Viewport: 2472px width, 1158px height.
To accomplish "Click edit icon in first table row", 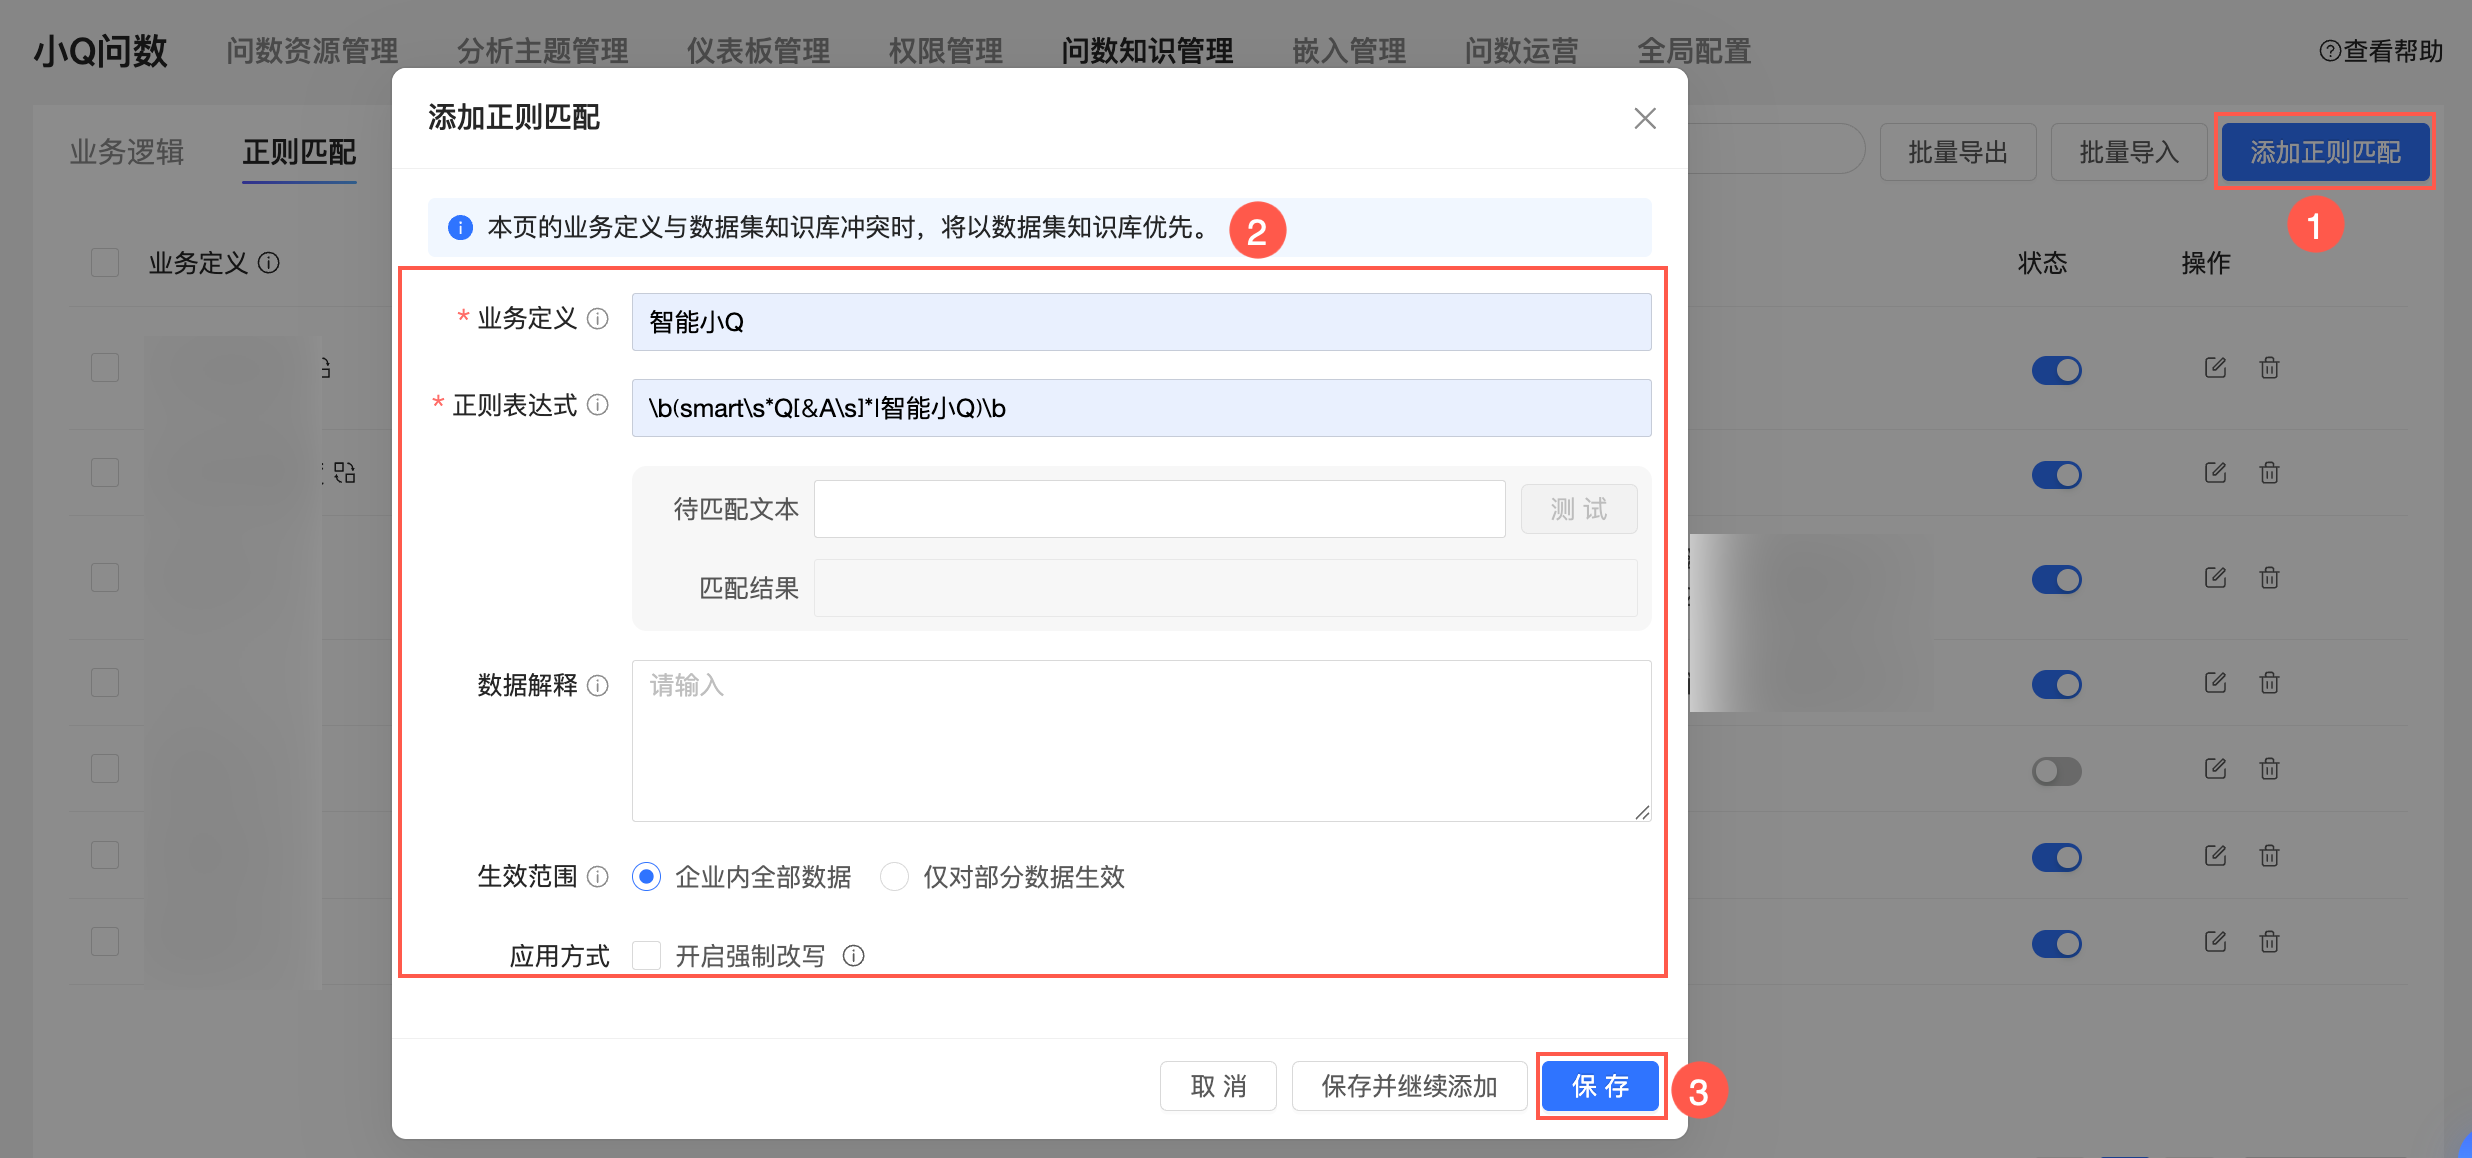I will (x=2215, y=368).
